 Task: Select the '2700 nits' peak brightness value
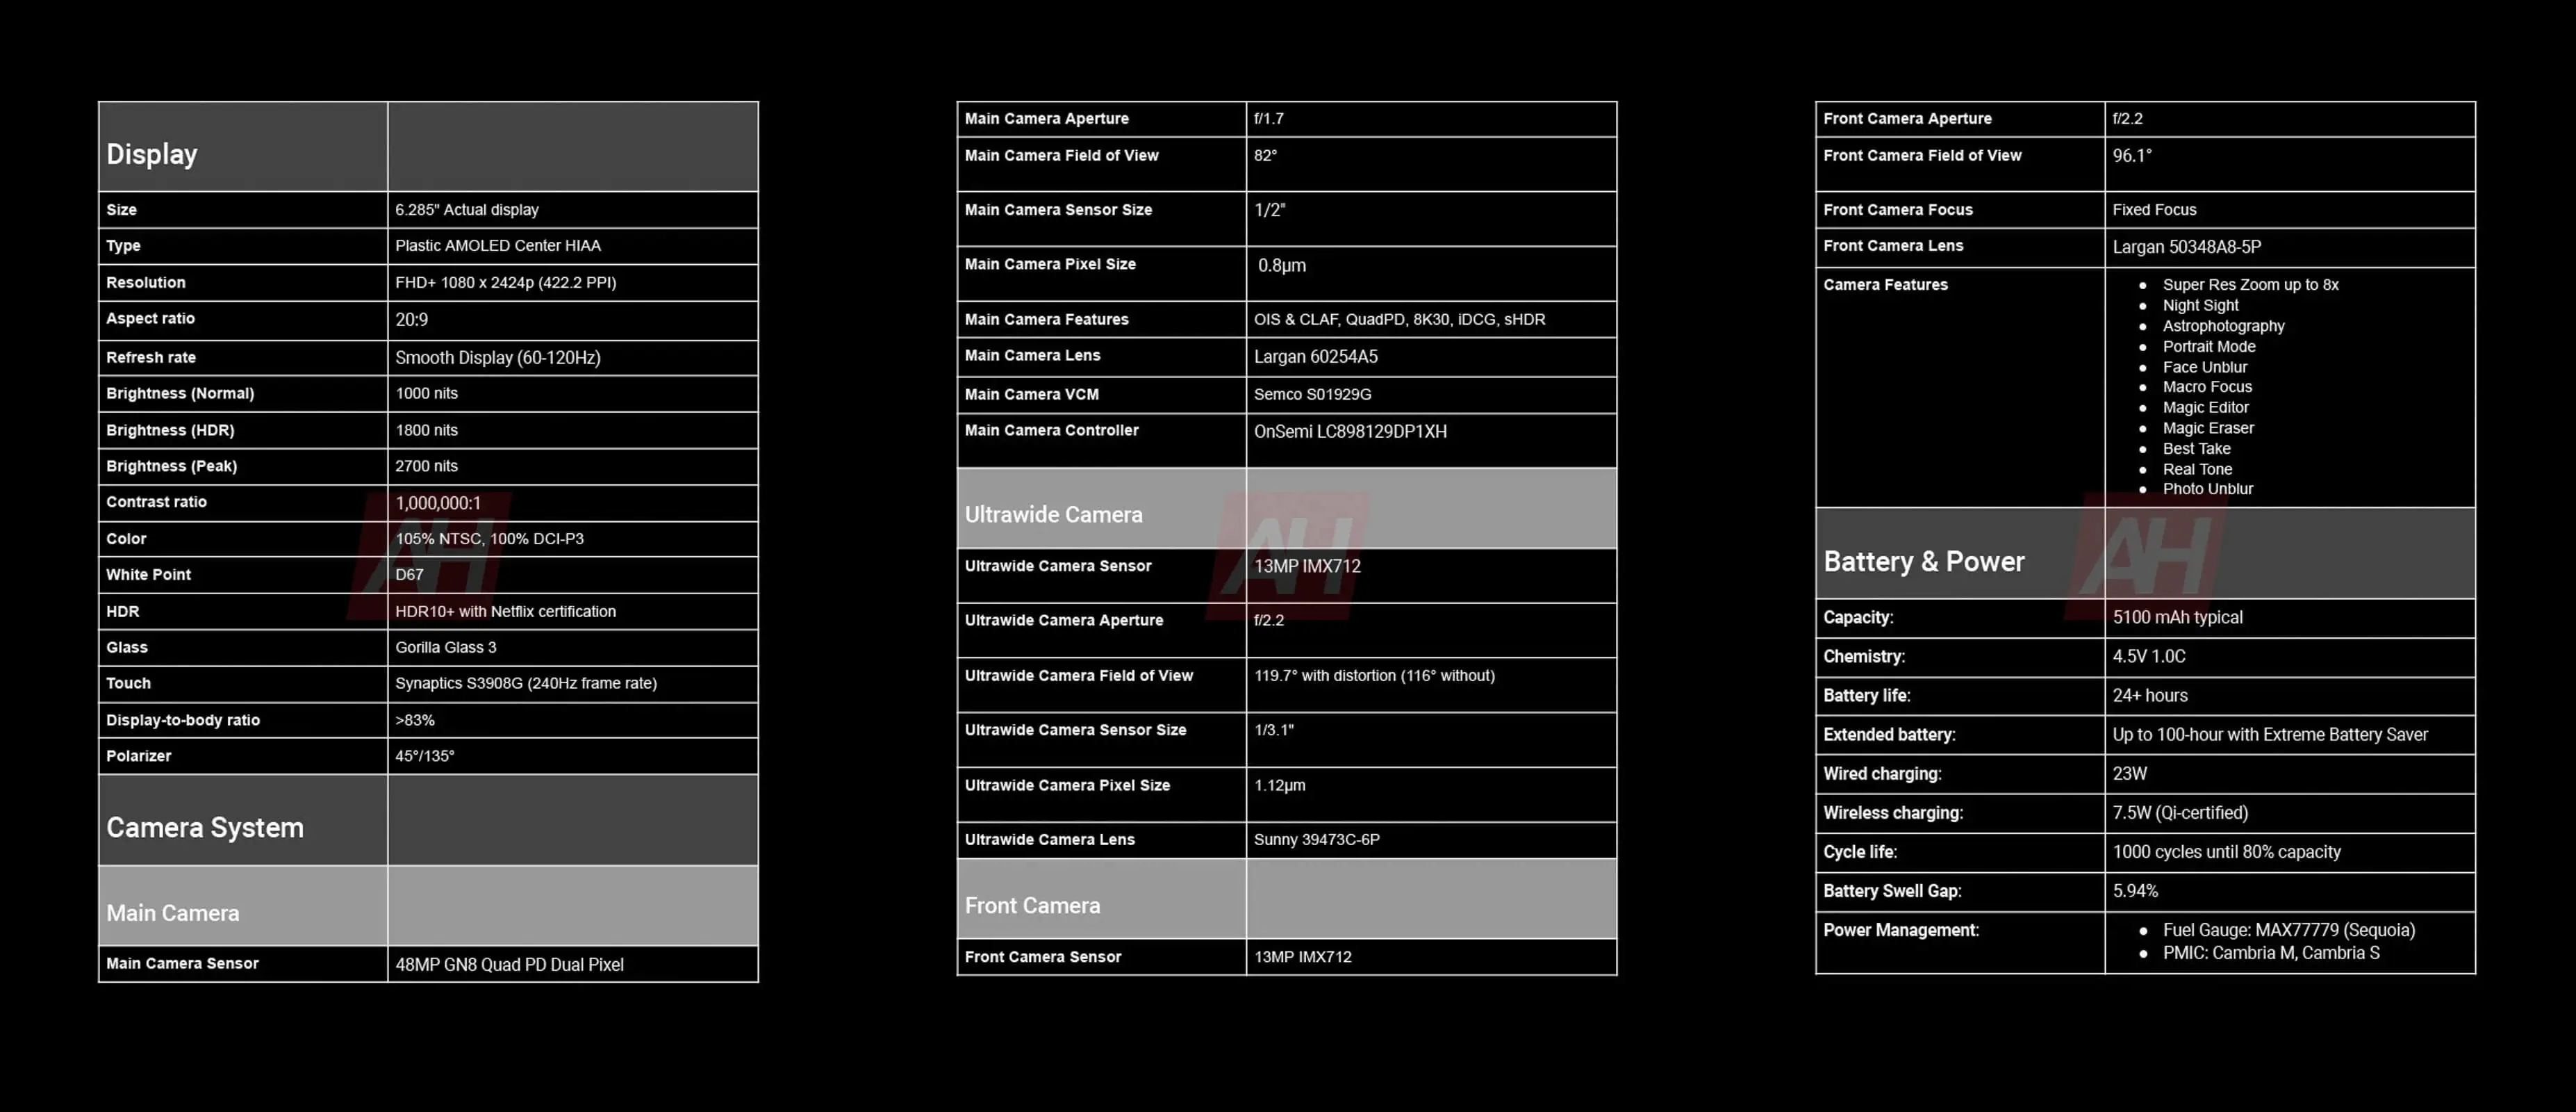coord(427,466)
